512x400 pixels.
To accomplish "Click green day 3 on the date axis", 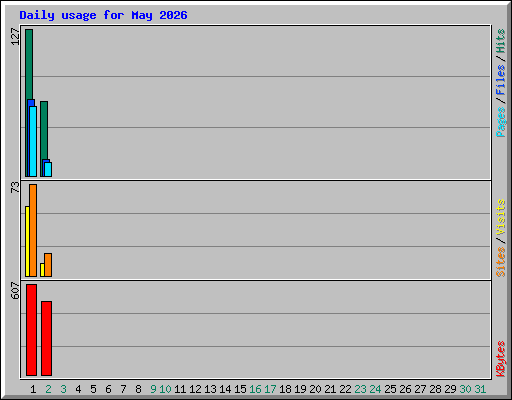I will tap(63, 389).
